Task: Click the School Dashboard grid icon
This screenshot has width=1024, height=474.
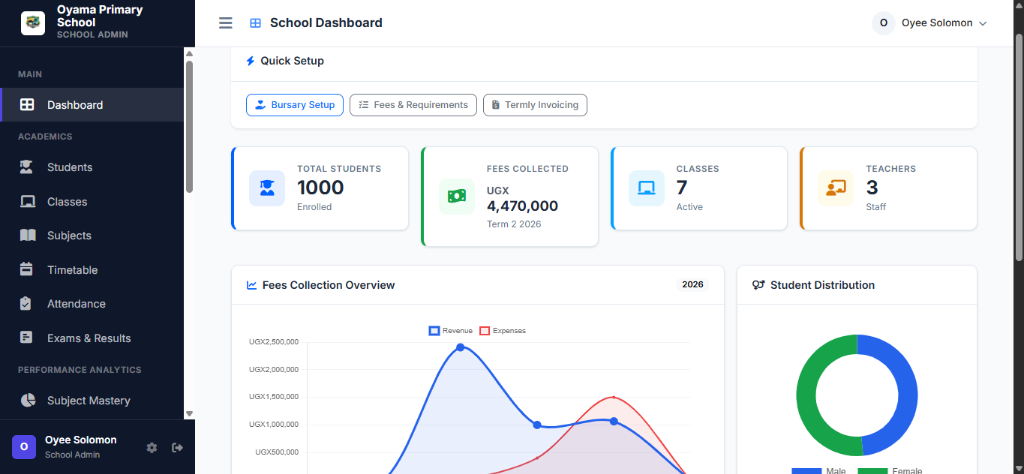Action: (x=255, y=24)
